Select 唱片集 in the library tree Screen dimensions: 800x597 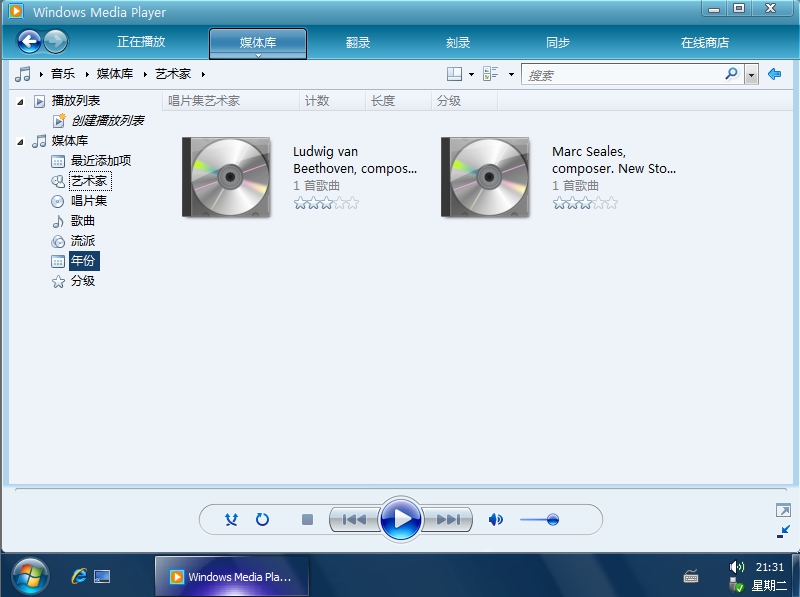coord(89,201)
